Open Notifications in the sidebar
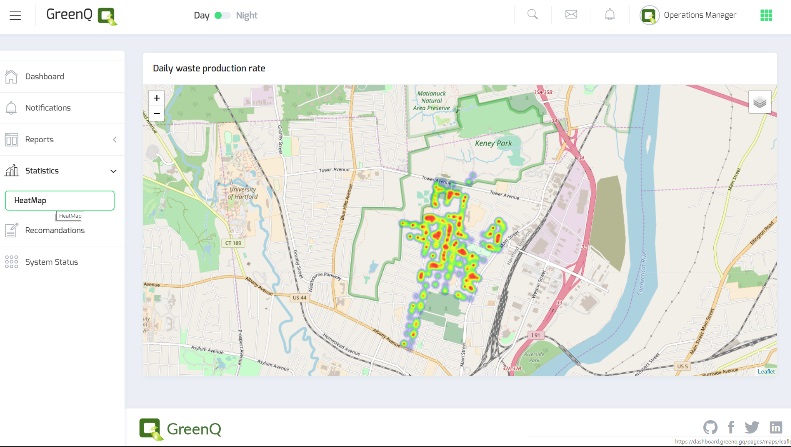791x447 pixels. point(48,108)
